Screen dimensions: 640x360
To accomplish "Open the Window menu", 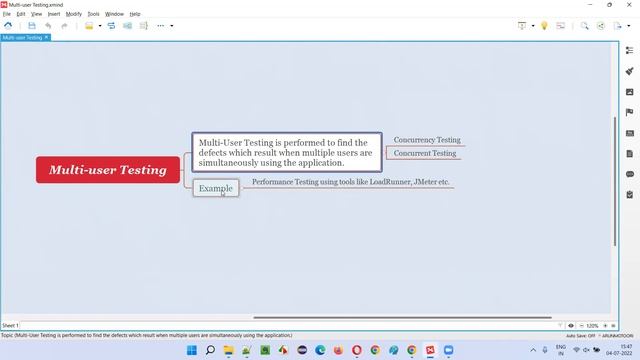I will [x=114, y=14].
